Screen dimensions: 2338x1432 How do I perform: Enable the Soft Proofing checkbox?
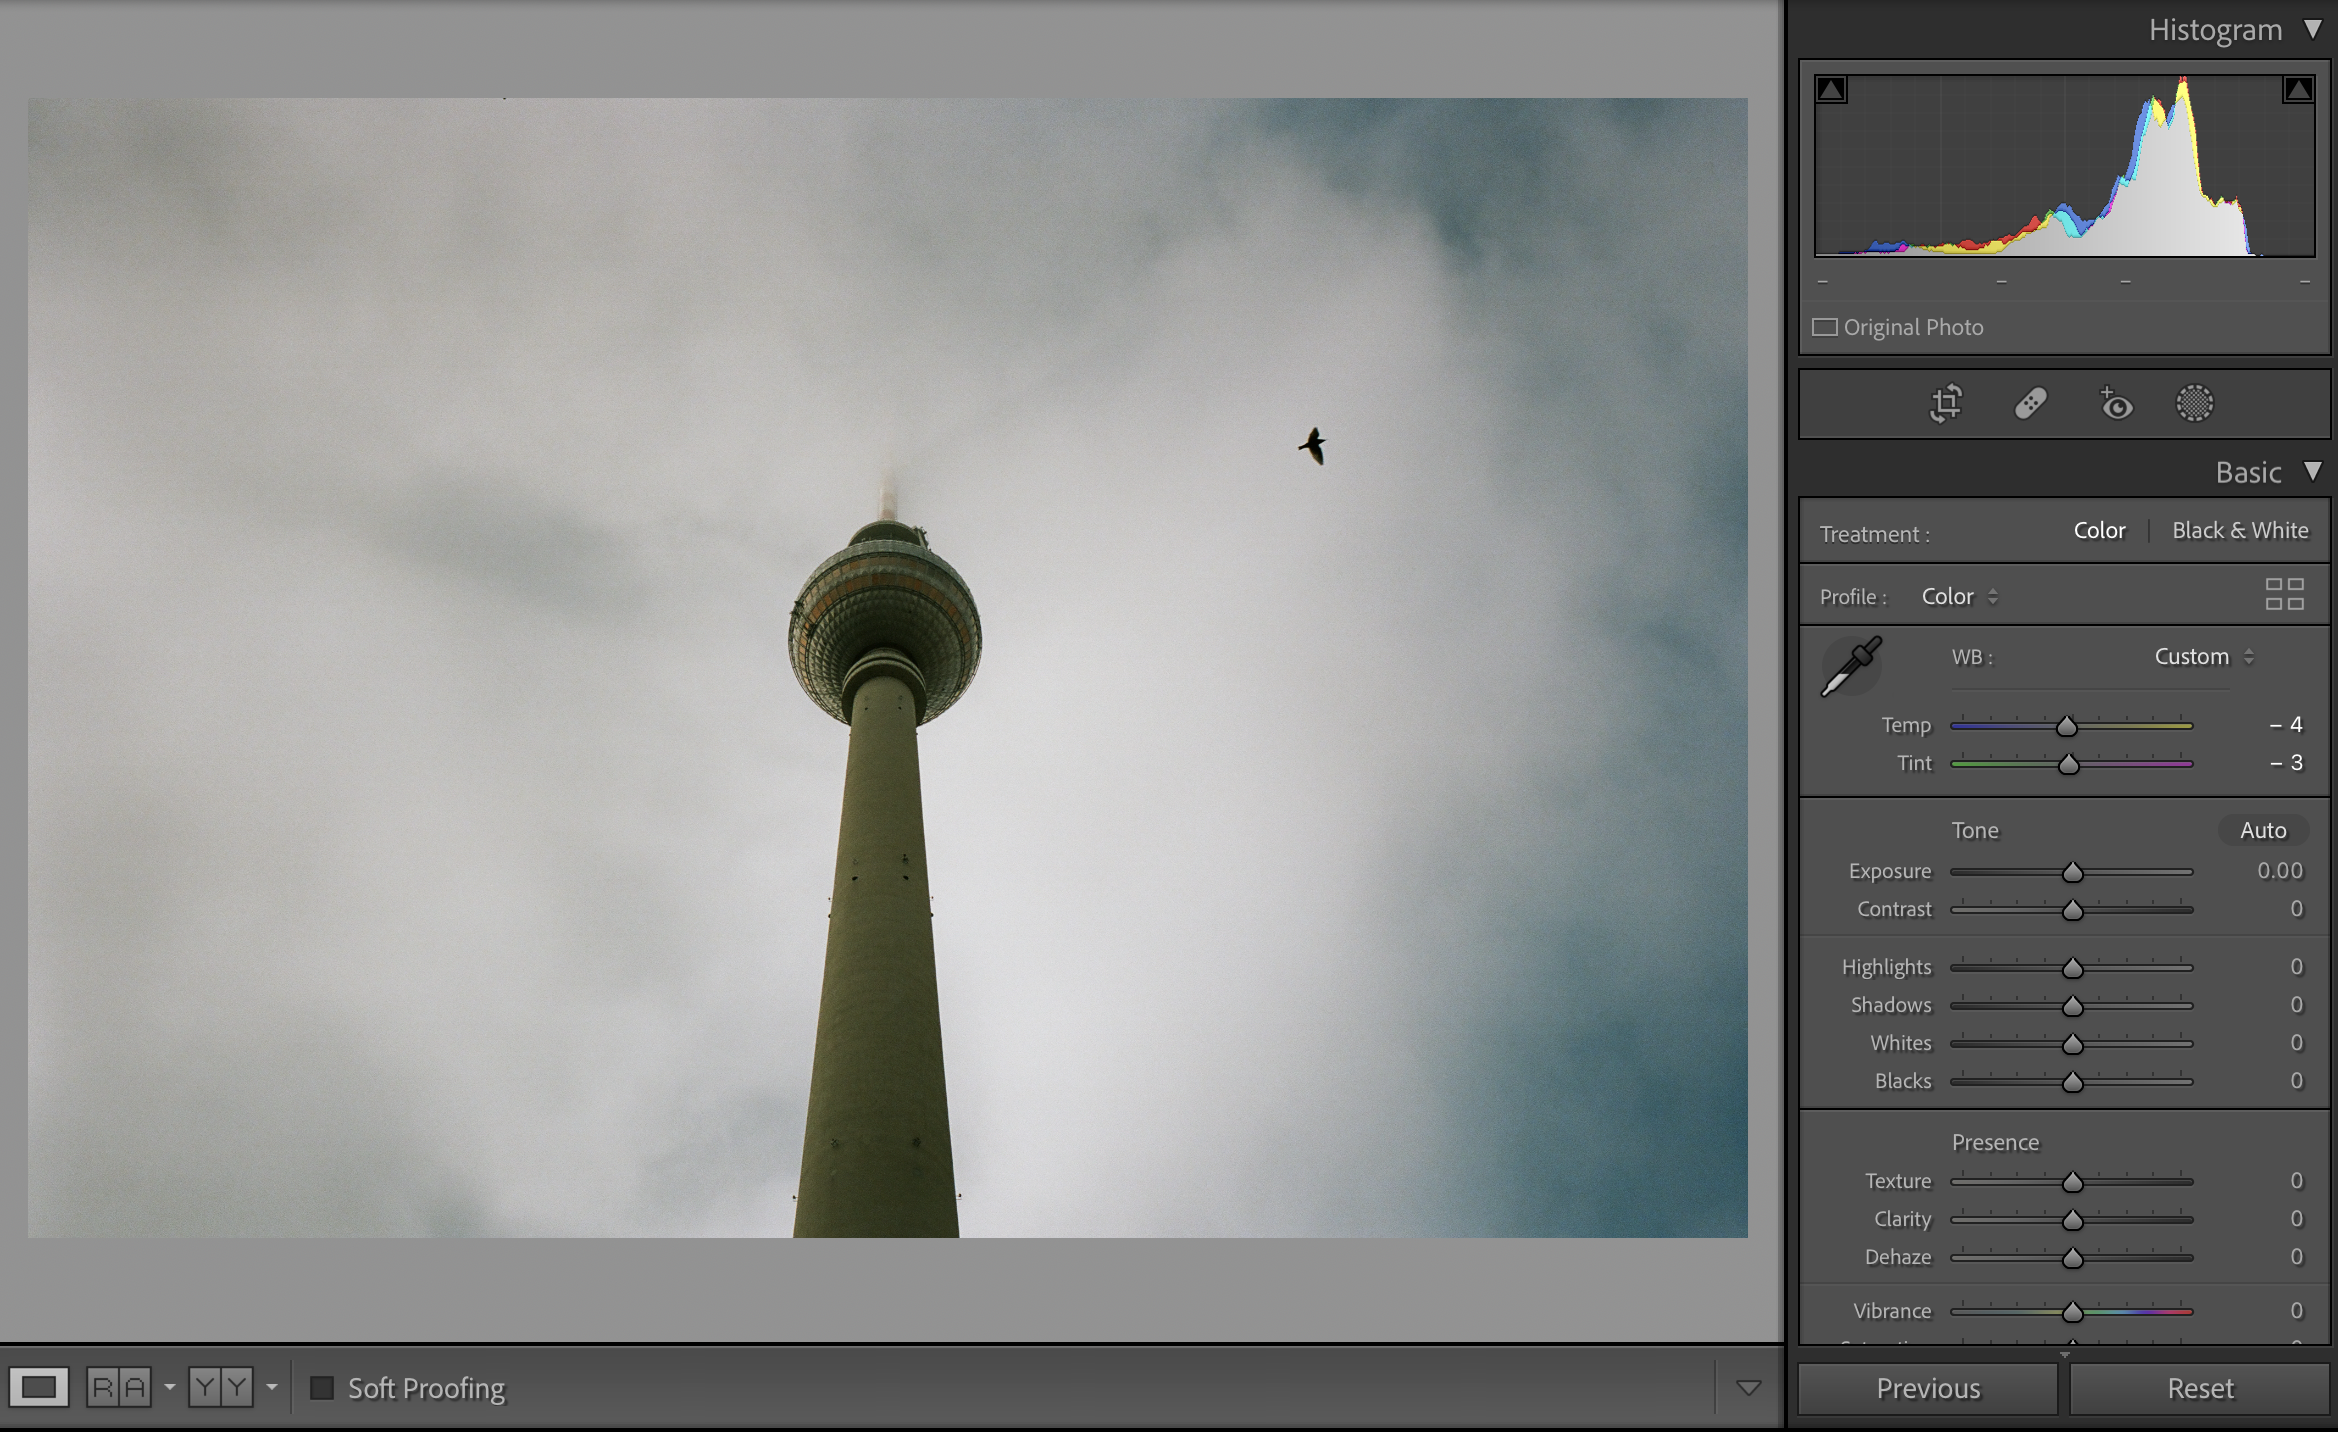(322, 1388)
